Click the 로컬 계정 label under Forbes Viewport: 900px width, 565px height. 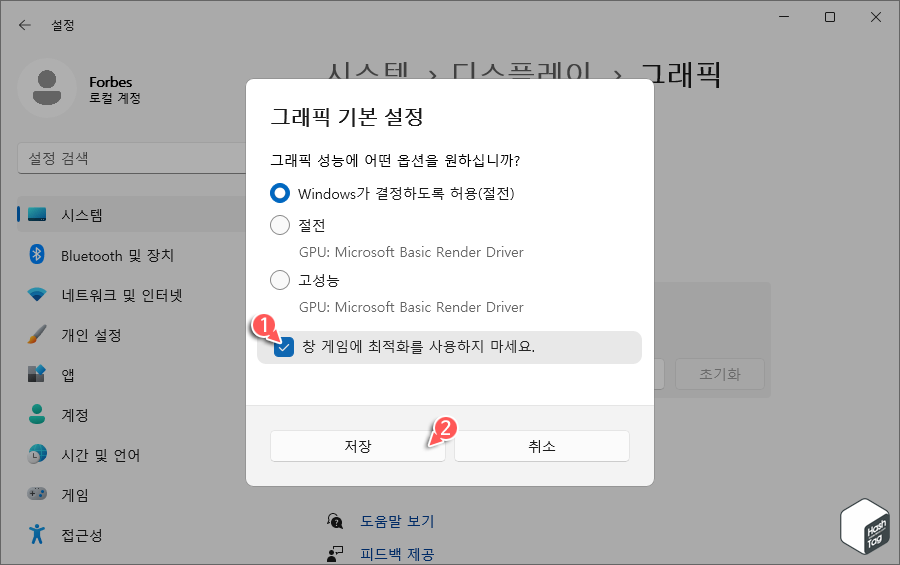(115, 98)
